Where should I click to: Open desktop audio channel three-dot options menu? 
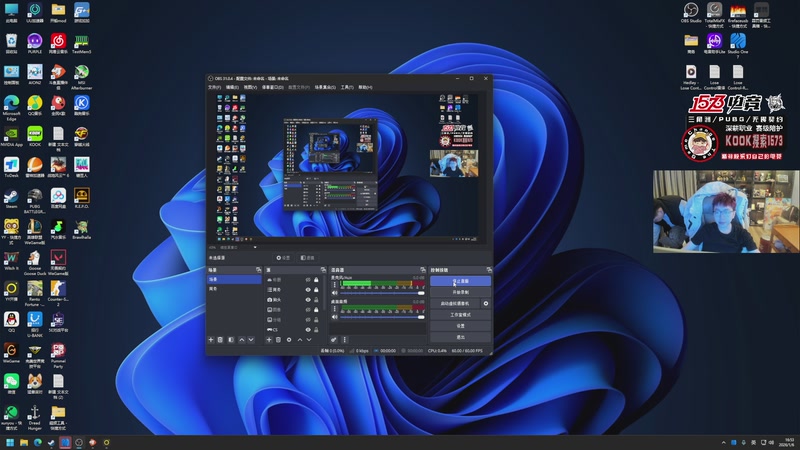[x=335, y=309]
